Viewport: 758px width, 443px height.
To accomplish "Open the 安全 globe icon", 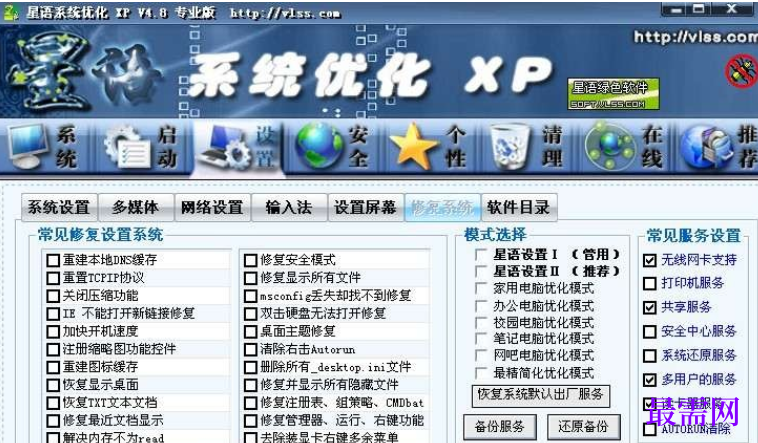I will pos(319,146).
